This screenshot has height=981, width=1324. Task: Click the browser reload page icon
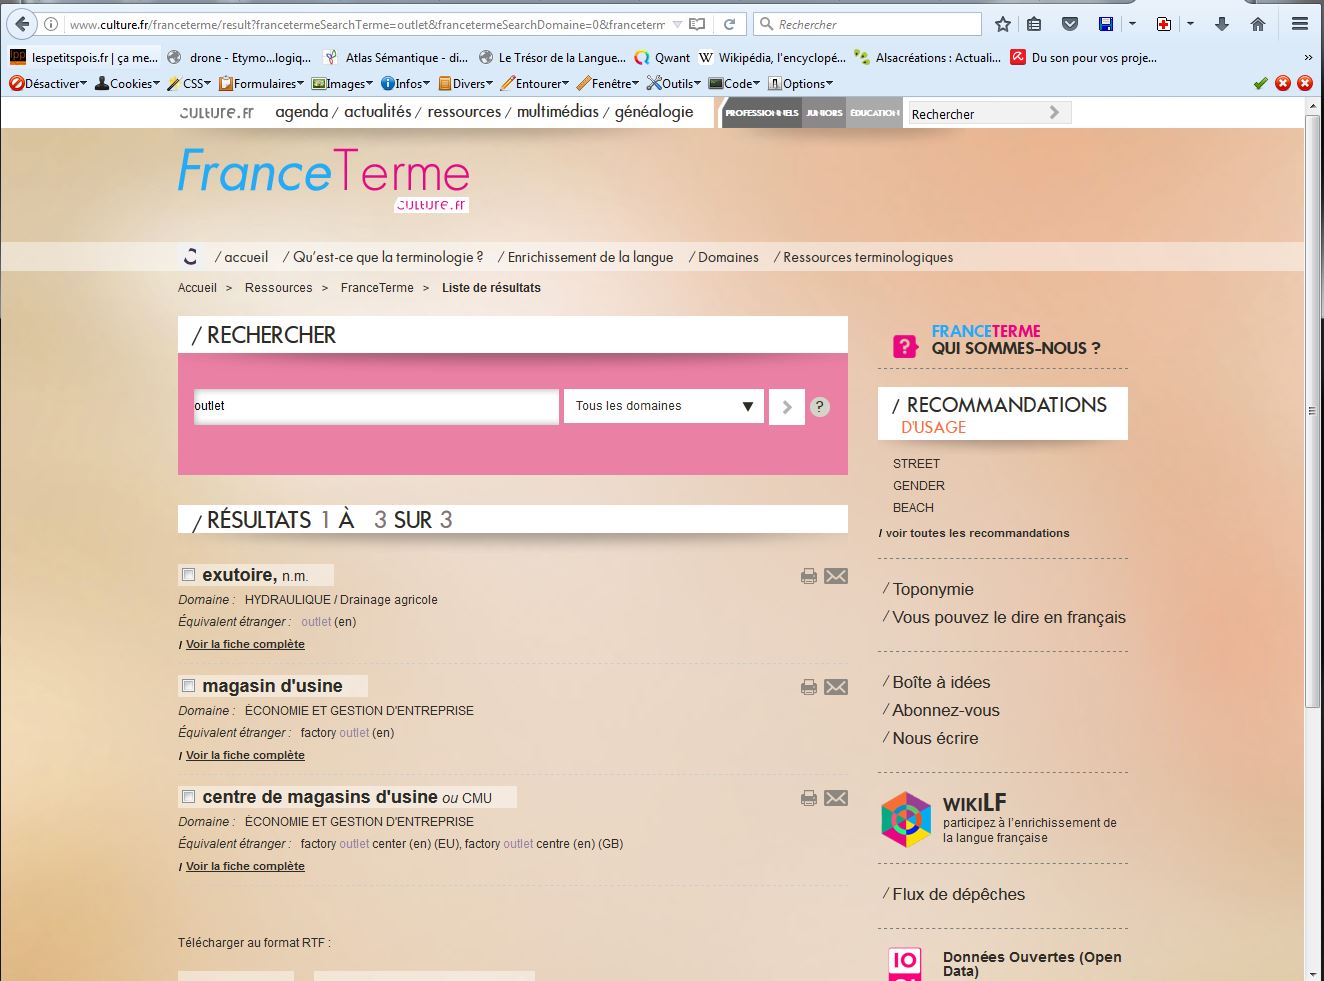point(730,24)
